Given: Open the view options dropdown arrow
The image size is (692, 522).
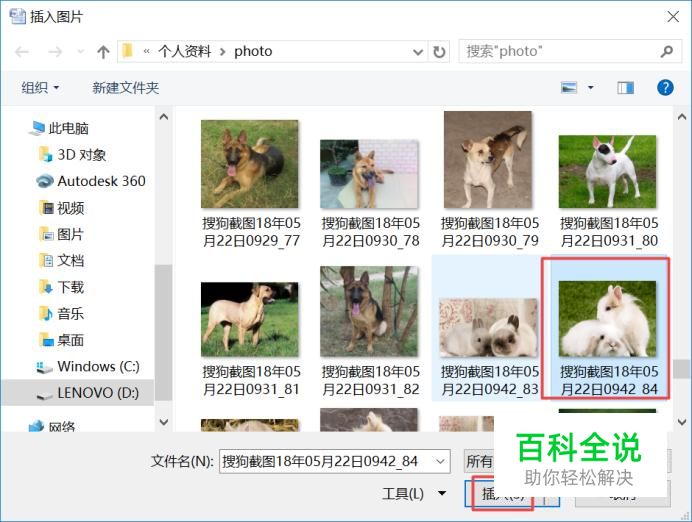Looking at the screenshot, I should coord(590,87).
